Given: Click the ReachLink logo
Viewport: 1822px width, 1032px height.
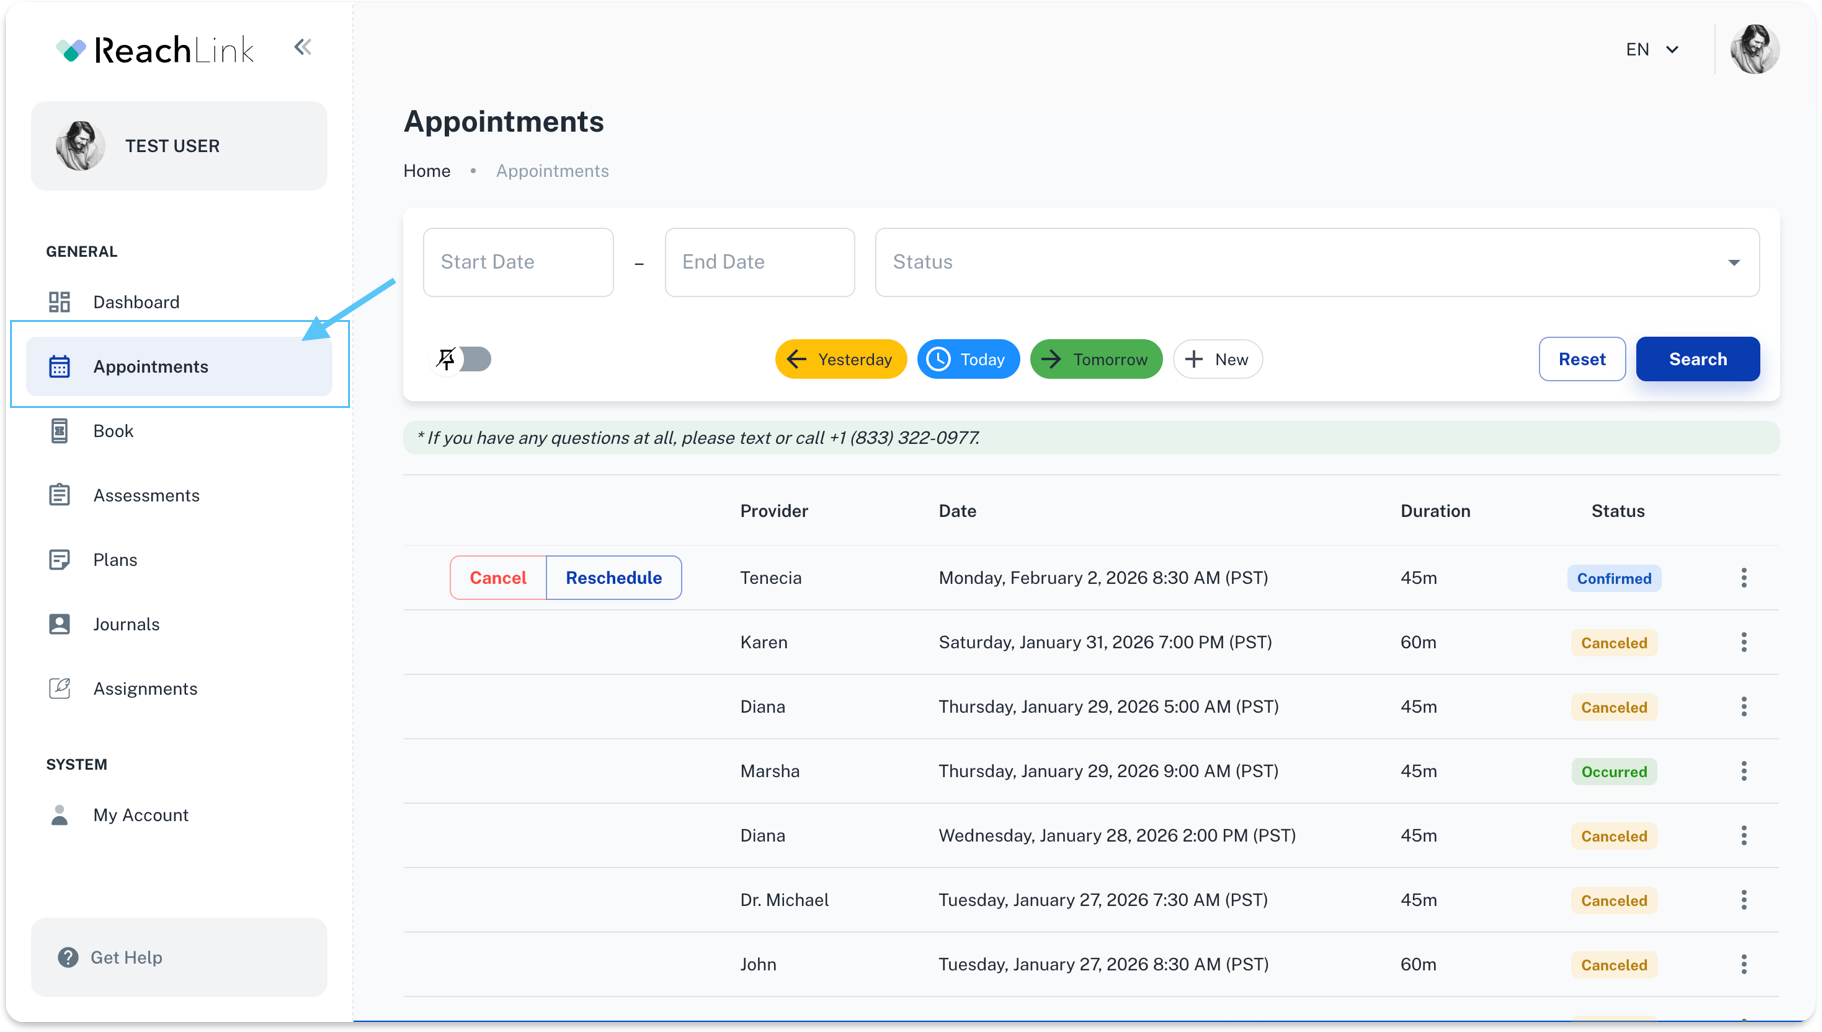Looking at the screenshot, I should tap(155, 49).
